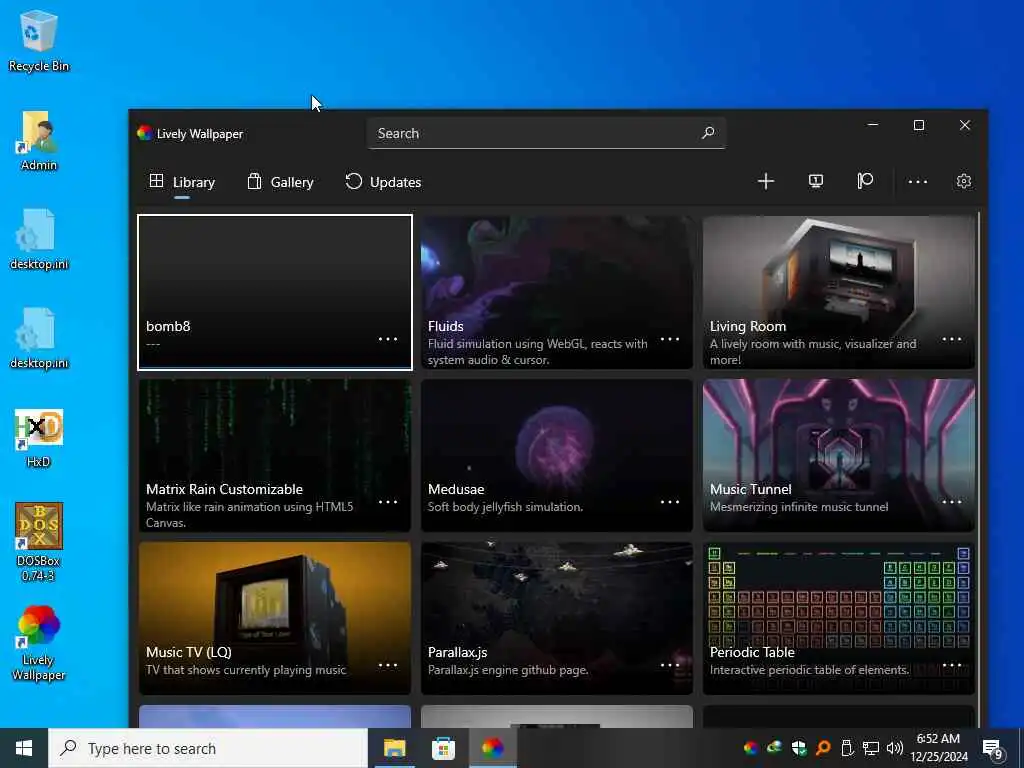Open Microsoft Store from the taskbar
The width and height of the screenshot is (1024, 768).
[x=443, y=748]
